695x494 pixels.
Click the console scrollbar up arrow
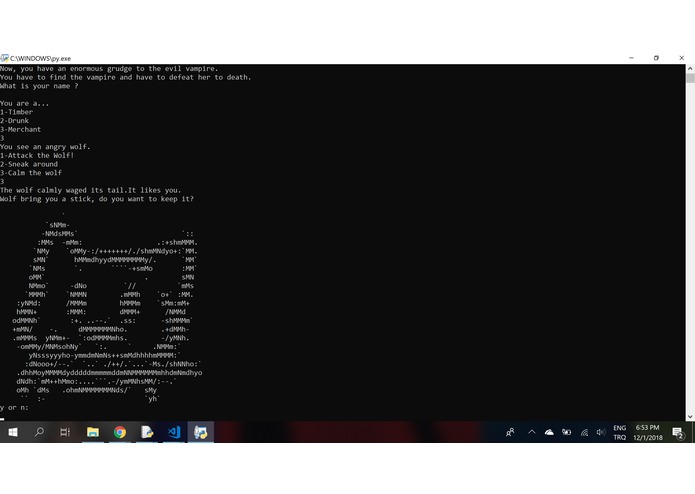tap(690, 69)
